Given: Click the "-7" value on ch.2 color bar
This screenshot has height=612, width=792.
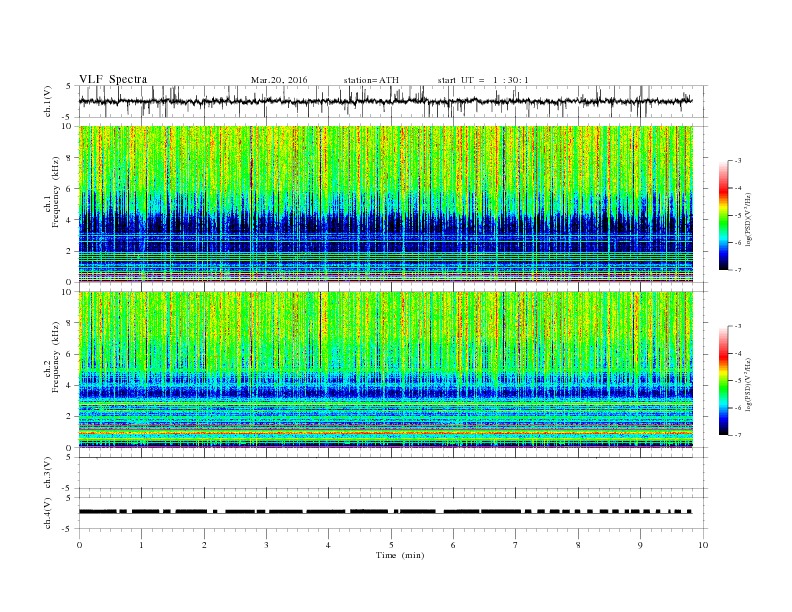Looking at the screenshot, I should pos(738,435).
